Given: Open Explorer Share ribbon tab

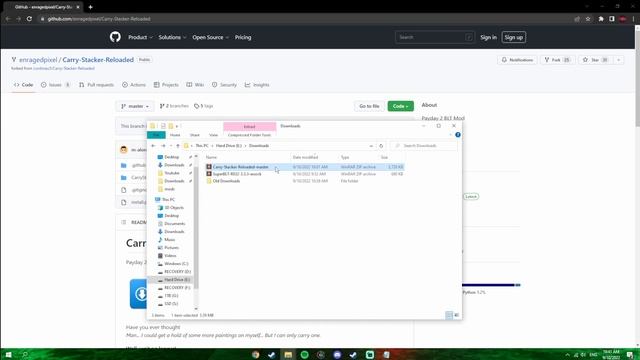Looking at the screenshot, I should pos(195,135).
